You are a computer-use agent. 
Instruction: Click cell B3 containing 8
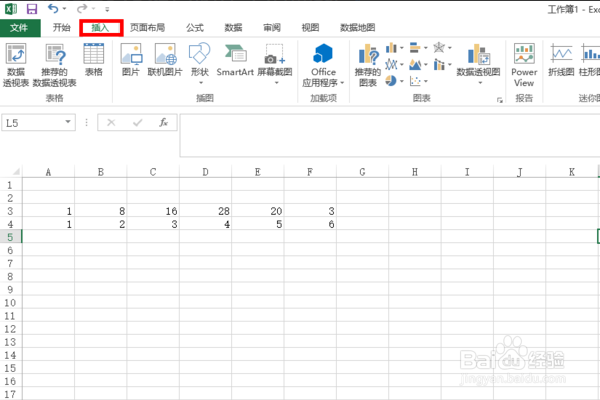point(101,211)
